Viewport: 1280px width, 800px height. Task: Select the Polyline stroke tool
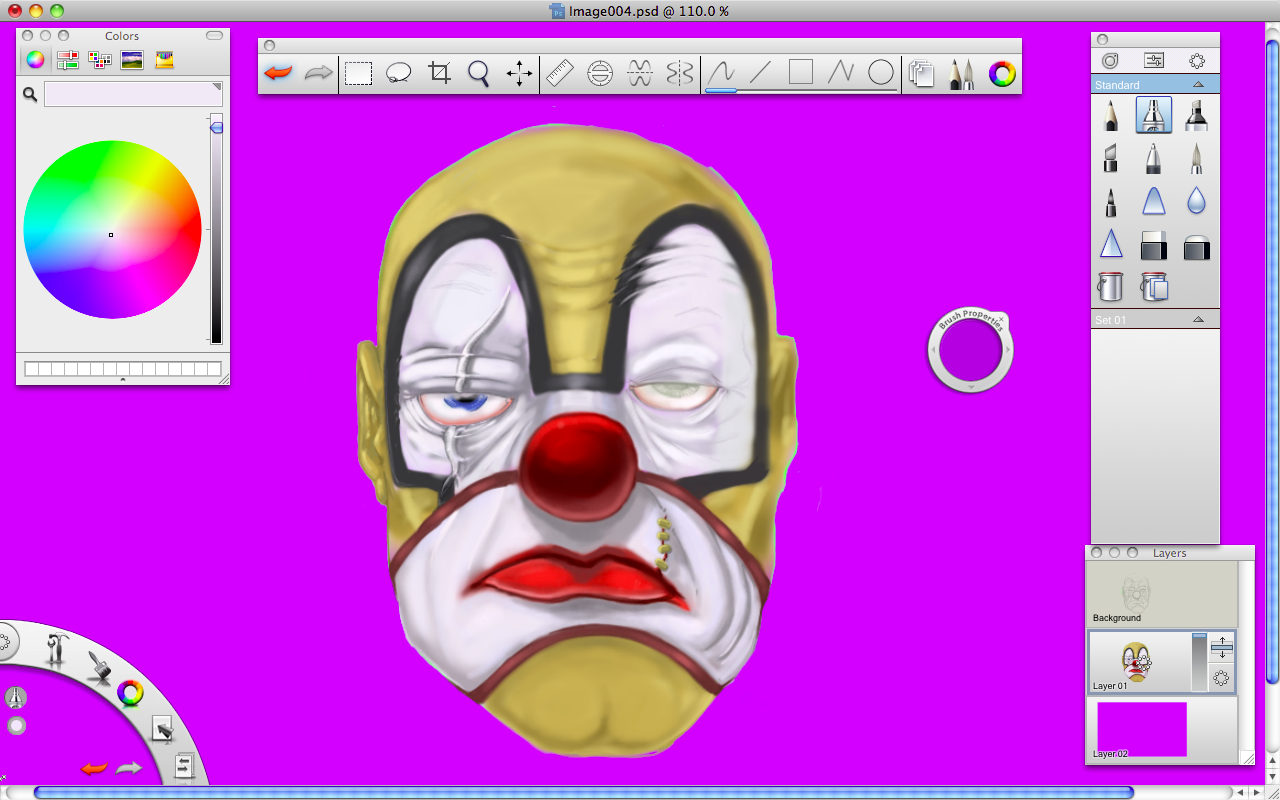coord(841,73)
